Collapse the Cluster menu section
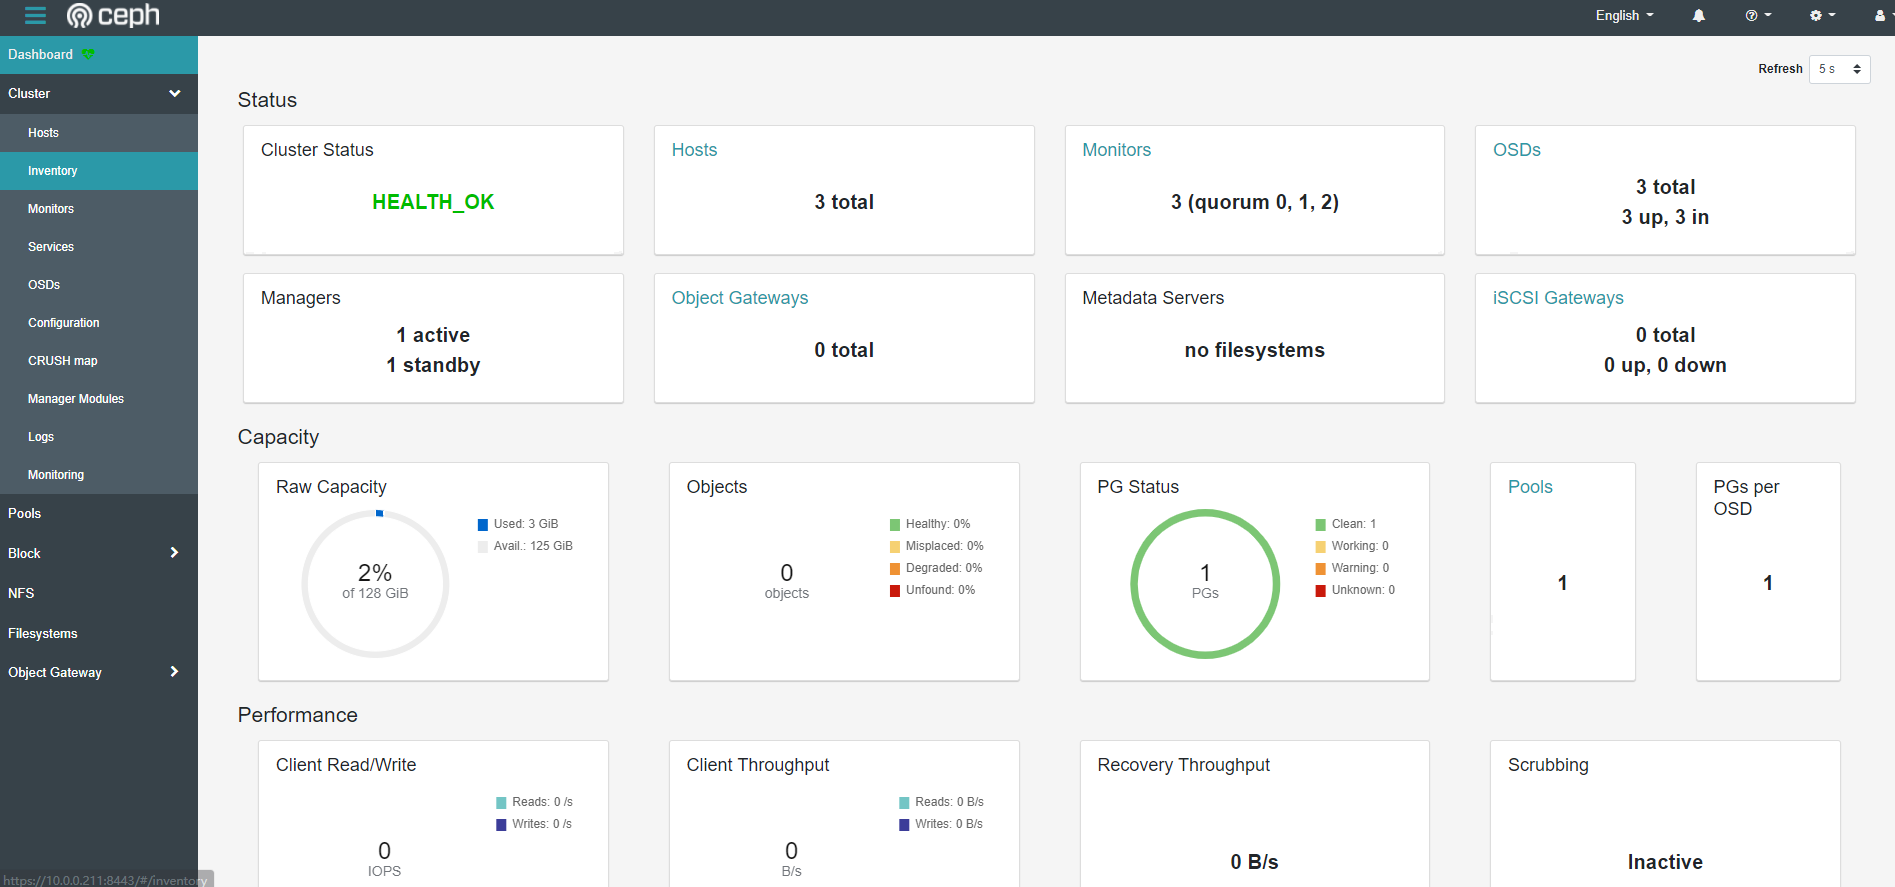1895x887 pixels. (99, 93)
